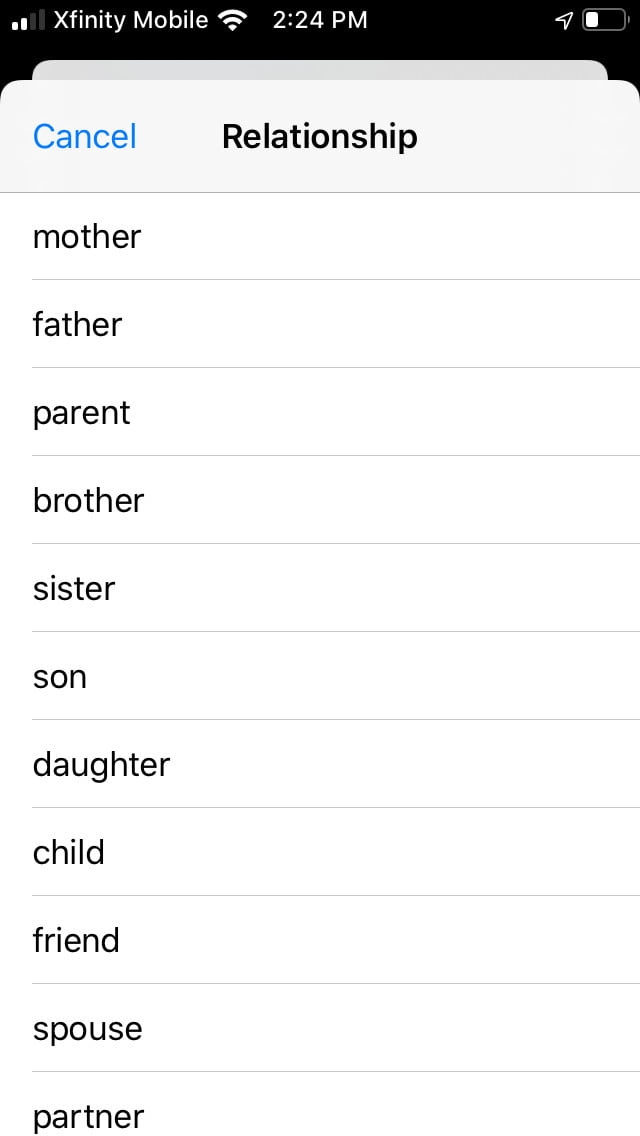Tap the Xfinity Mobile carrier label
Screen dimensions: 640x1136
pyautogui.click(x=130, y=20)
